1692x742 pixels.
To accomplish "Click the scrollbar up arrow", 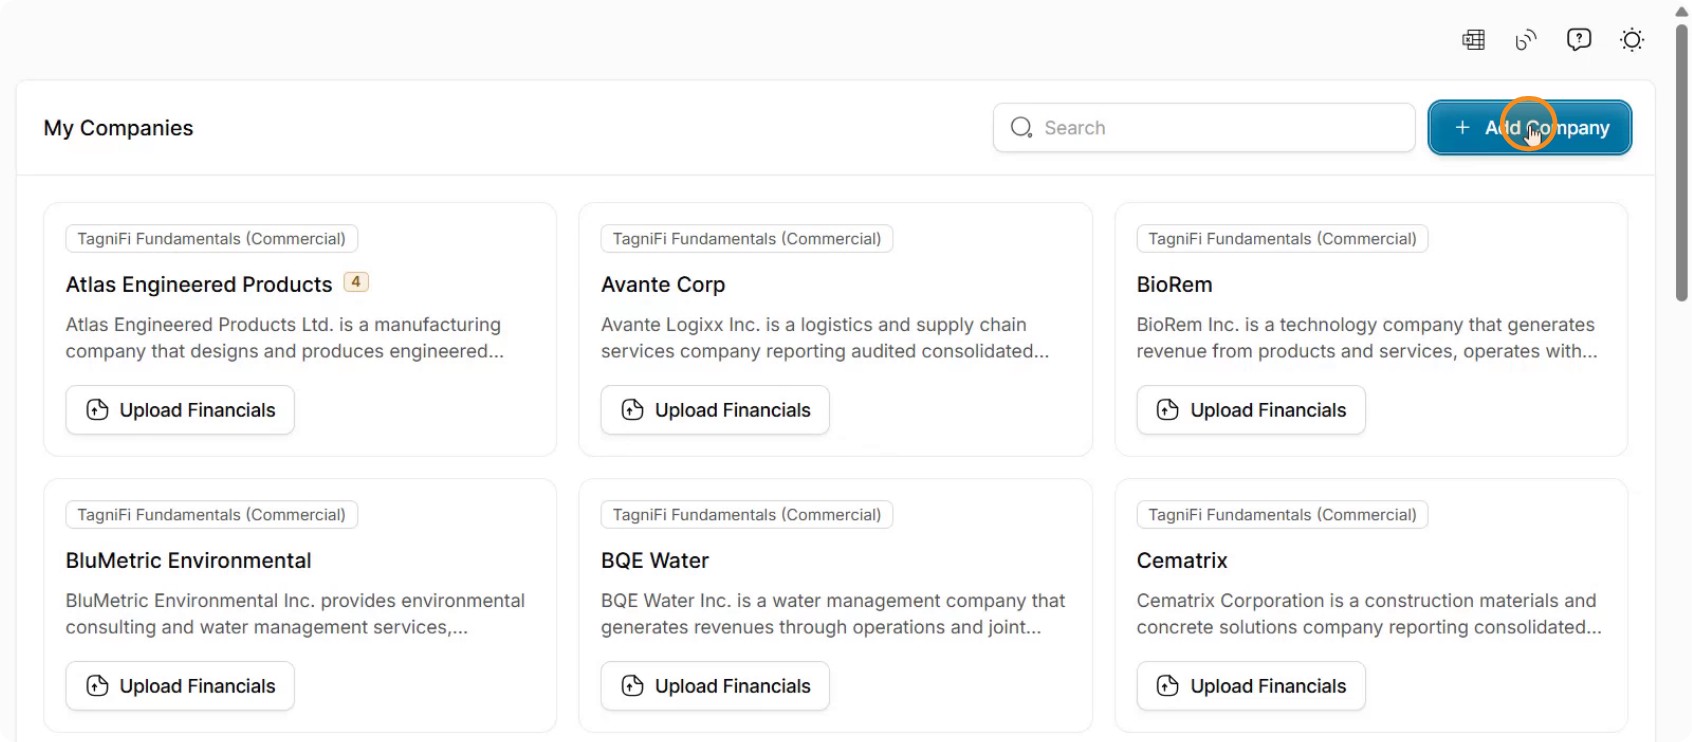I will click(x=1682, y=10).
